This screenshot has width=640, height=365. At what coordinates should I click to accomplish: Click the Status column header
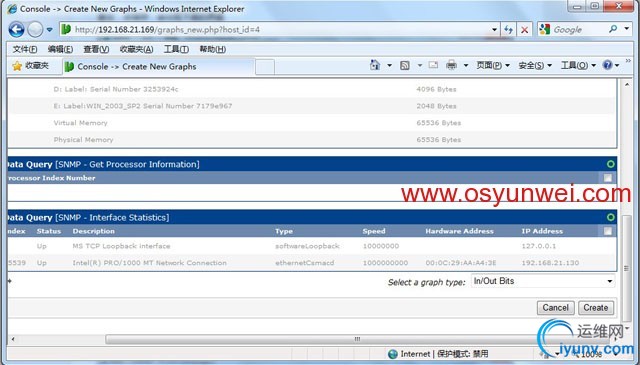[49, 231]
